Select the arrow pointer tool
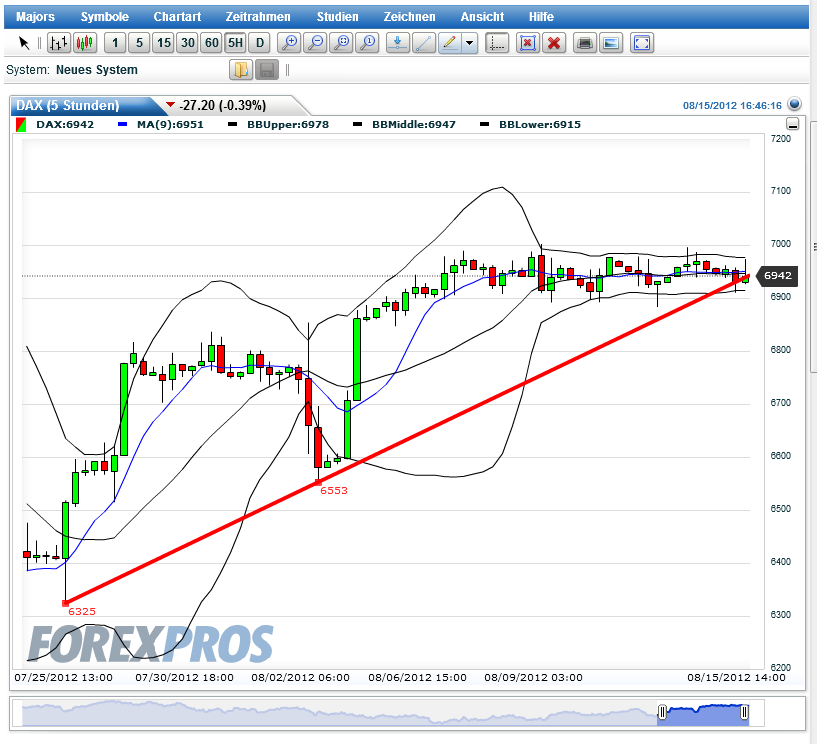 (24, 43)
